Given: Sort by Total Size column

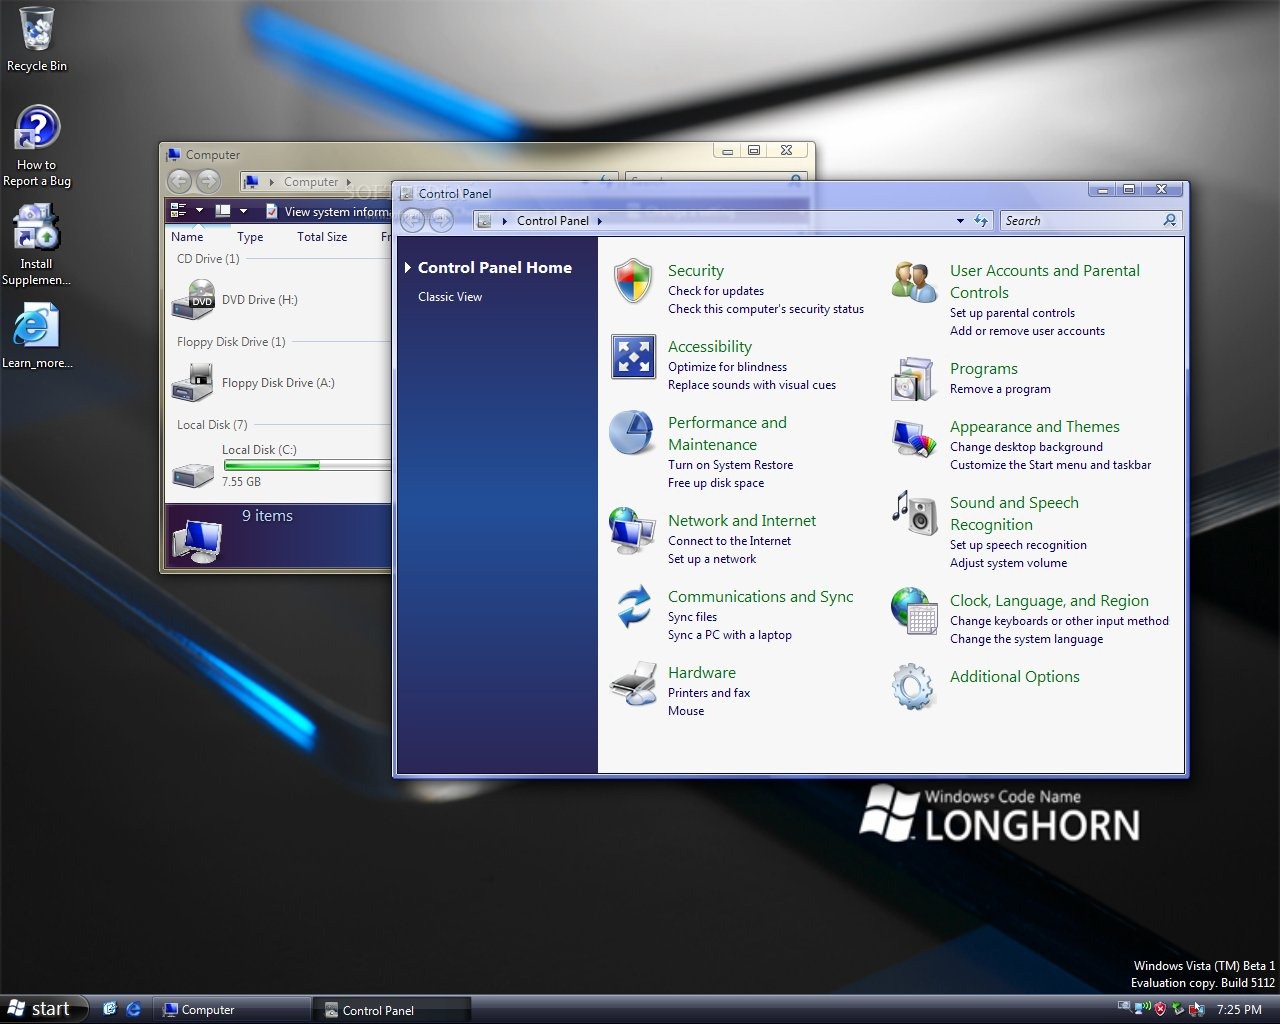Looking at the screenshot, I should (322, 237).
